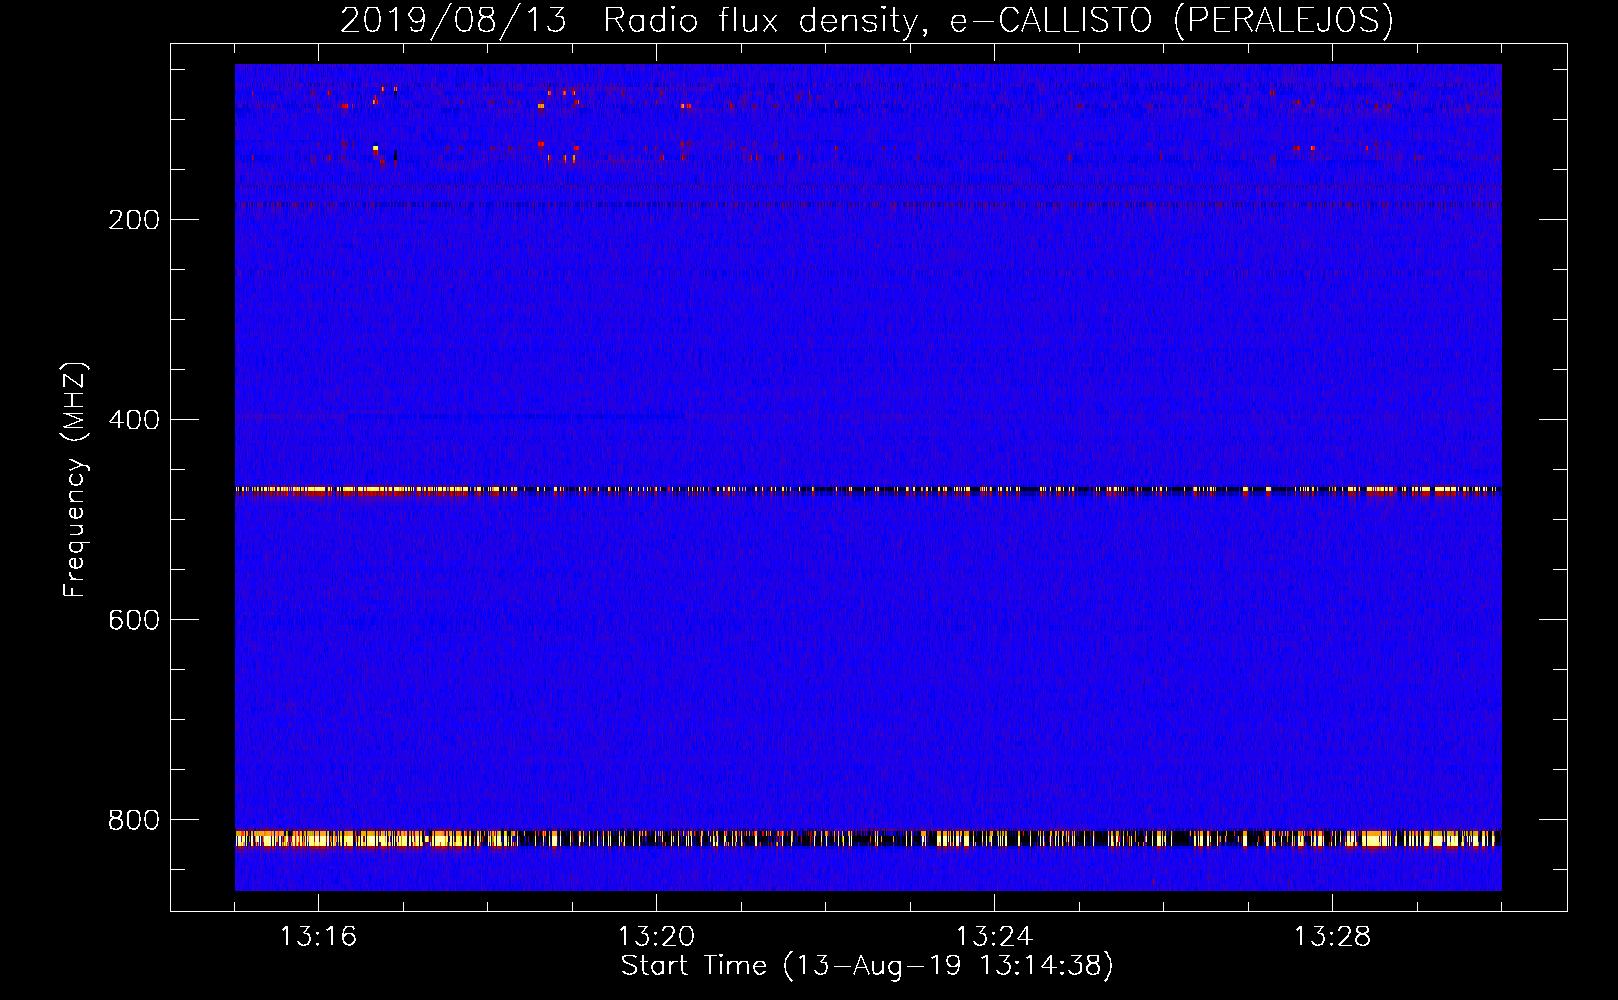Click the 'Frequency (MHZ)' axis label
The image size is (1618, 1000).
[x=75, y=479]
